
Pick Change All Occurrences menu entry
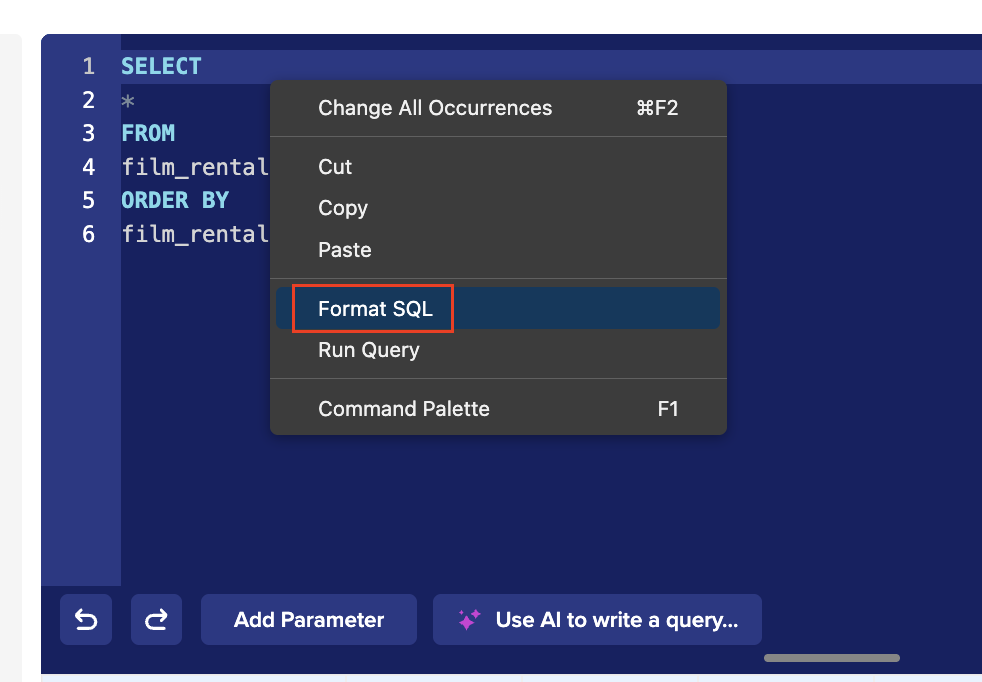[434, 108]
